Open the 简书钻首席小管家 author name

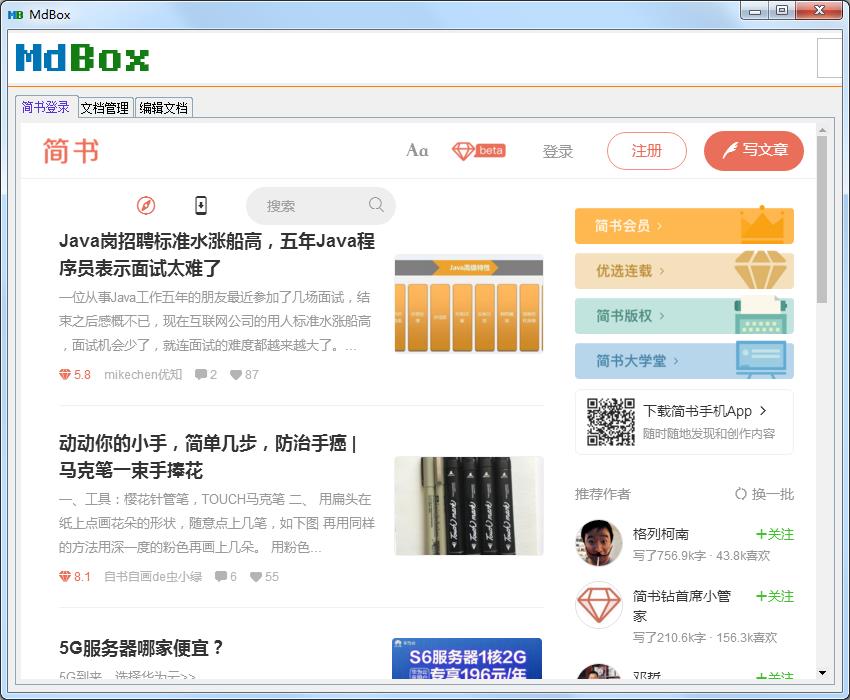coord(682,606)
